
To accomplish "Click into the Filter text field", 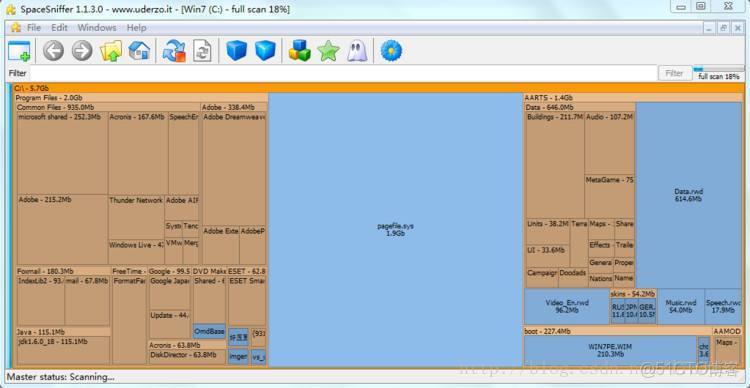I will coord(342,73).
